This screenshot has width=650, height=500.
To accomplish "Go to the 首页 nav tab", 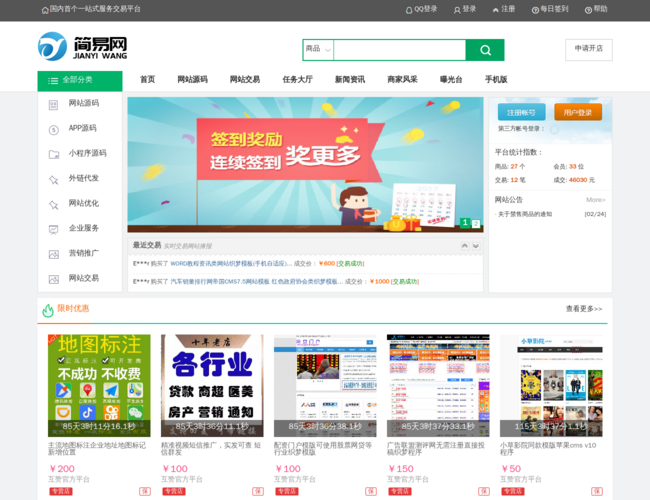I will 148,79.
